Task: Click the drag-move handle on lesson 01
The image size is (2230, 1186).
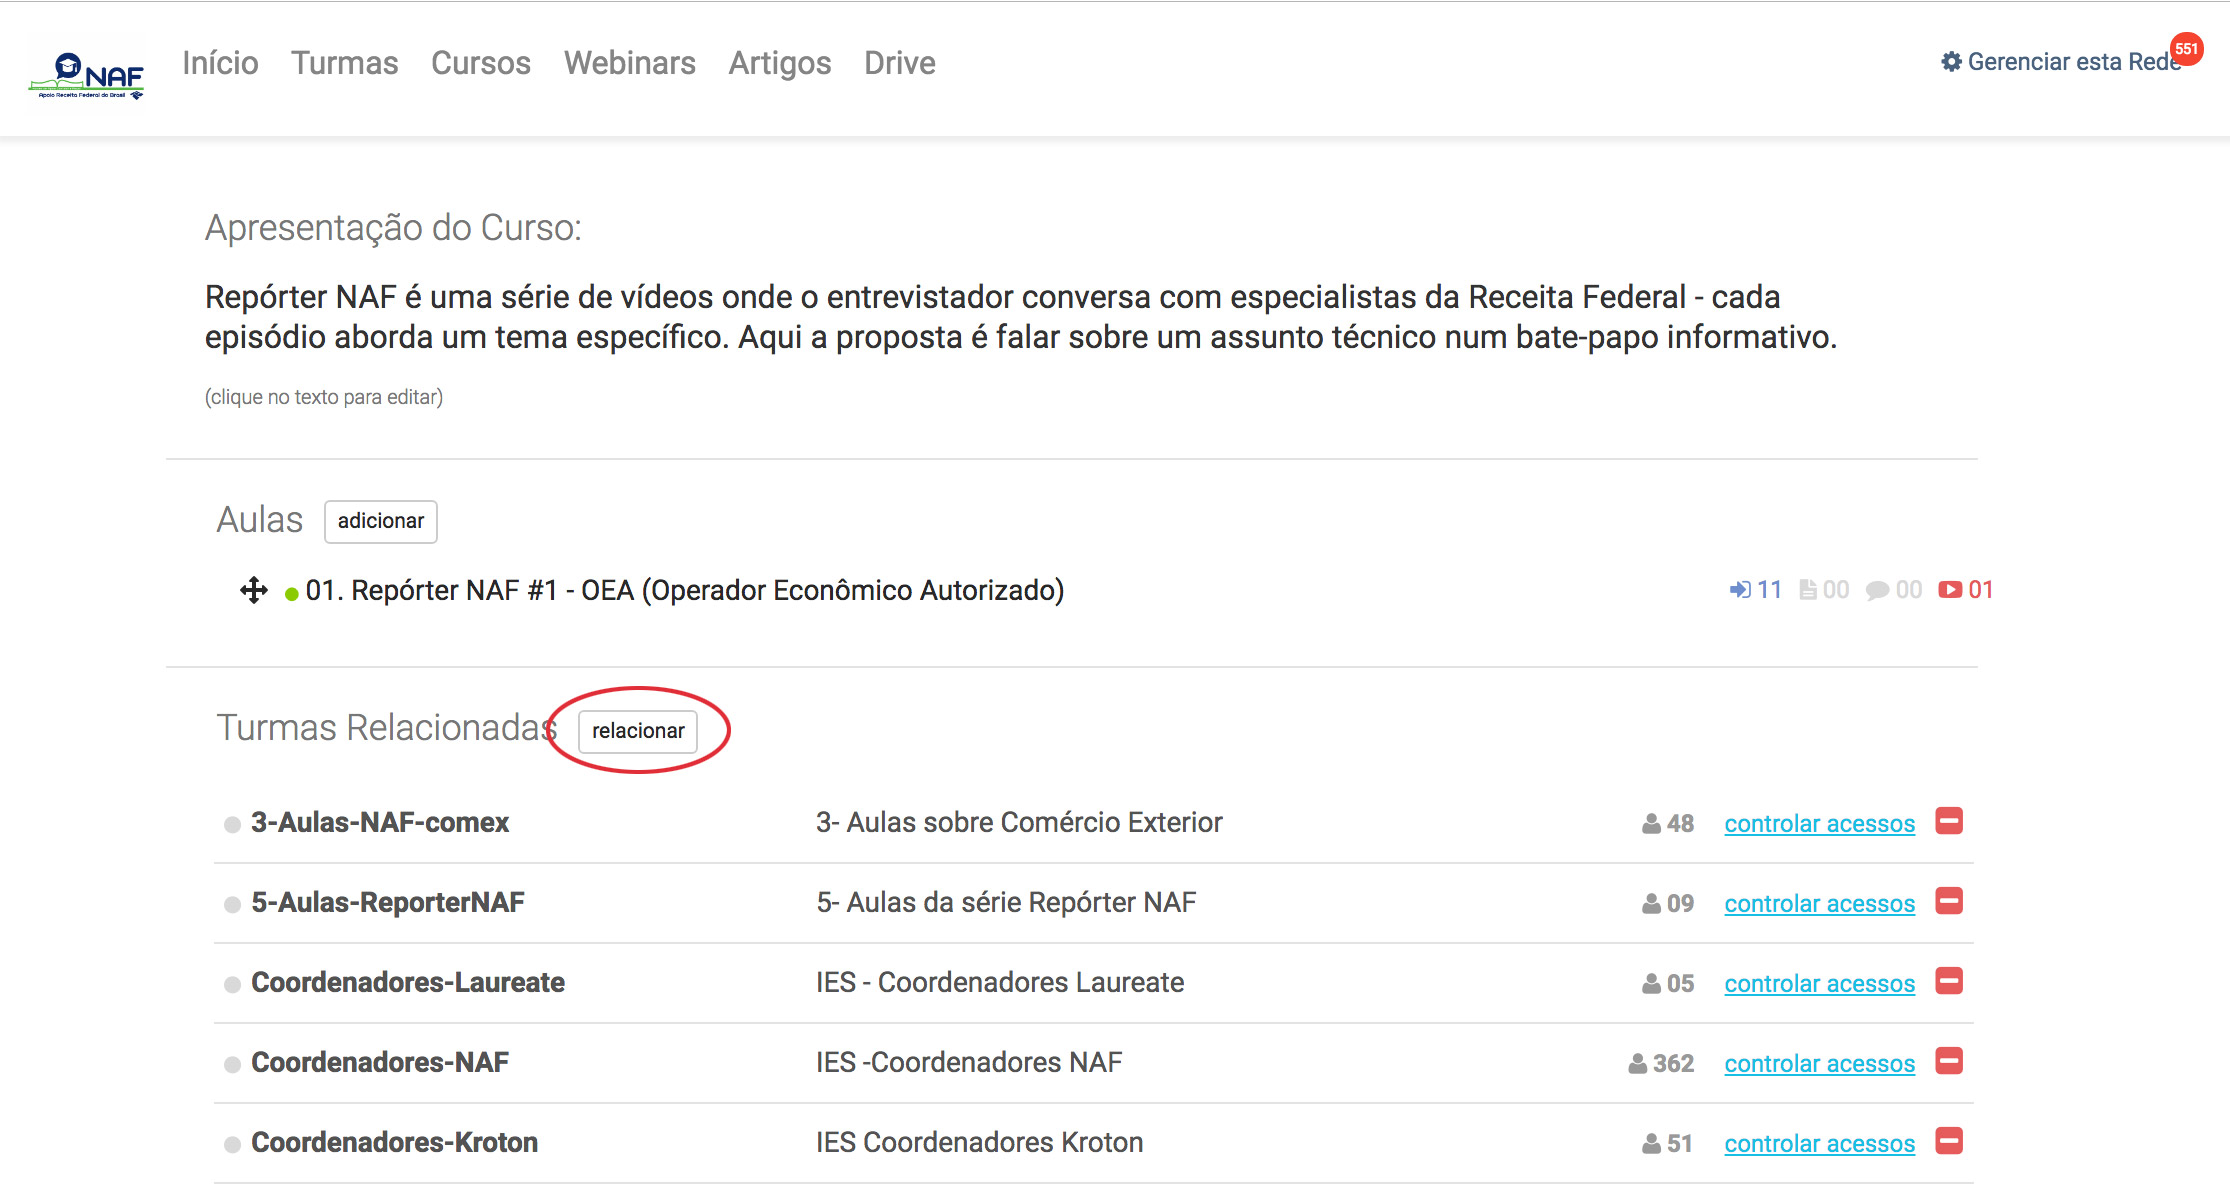Action: click(x=254, y=590)
